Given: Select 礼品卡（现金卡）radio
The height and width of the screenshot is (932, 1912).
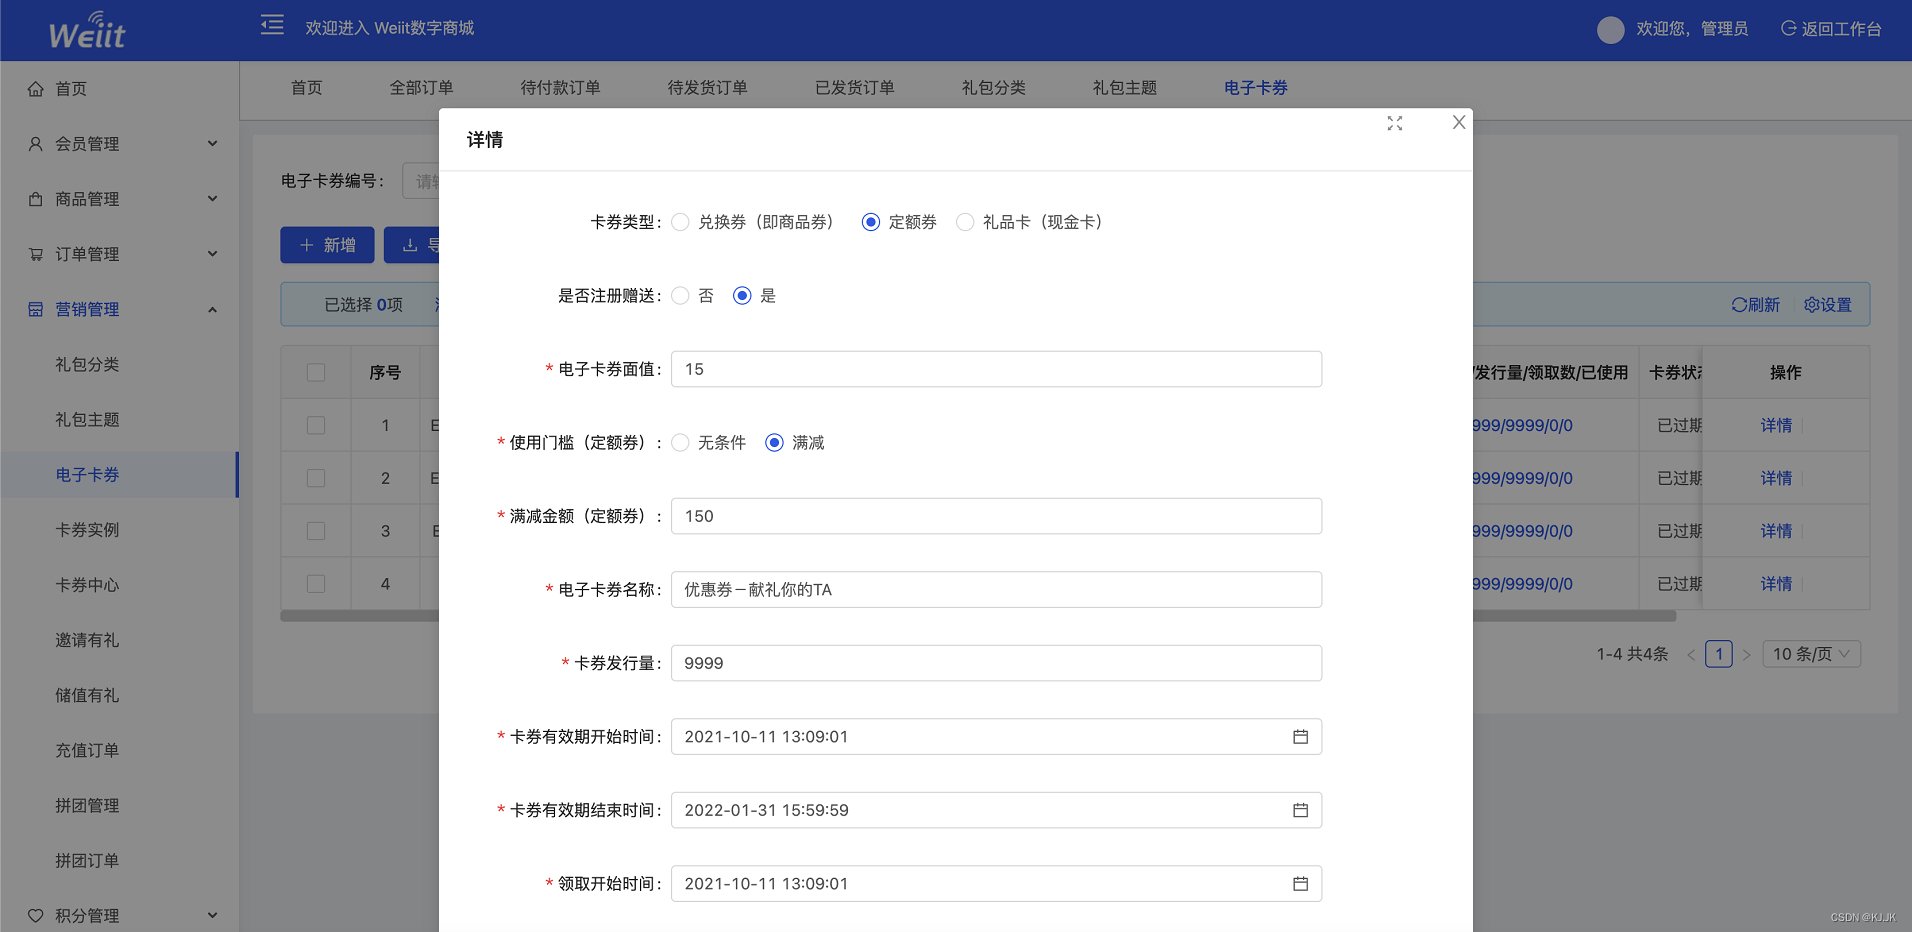Looking at the screenshot, I should (965, 222).
